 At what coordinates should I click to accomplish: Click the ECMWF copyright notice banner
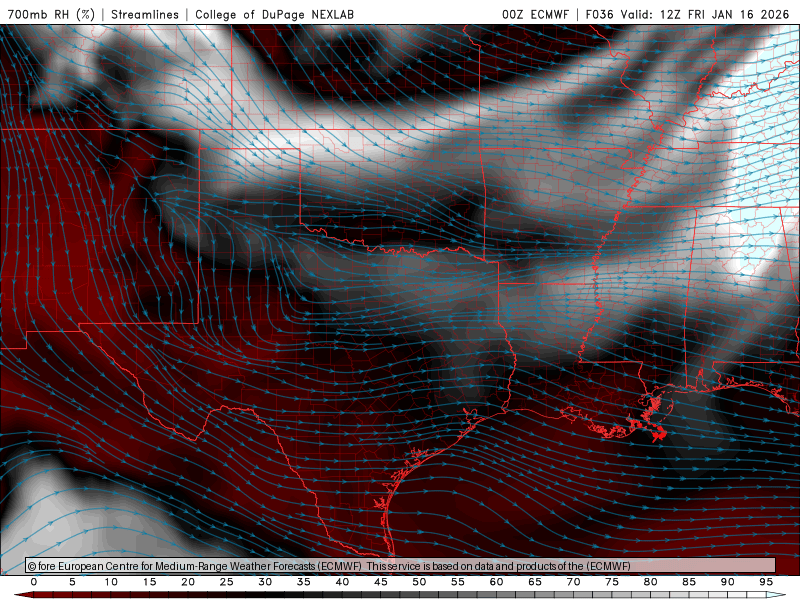click(x=401, y=565)
